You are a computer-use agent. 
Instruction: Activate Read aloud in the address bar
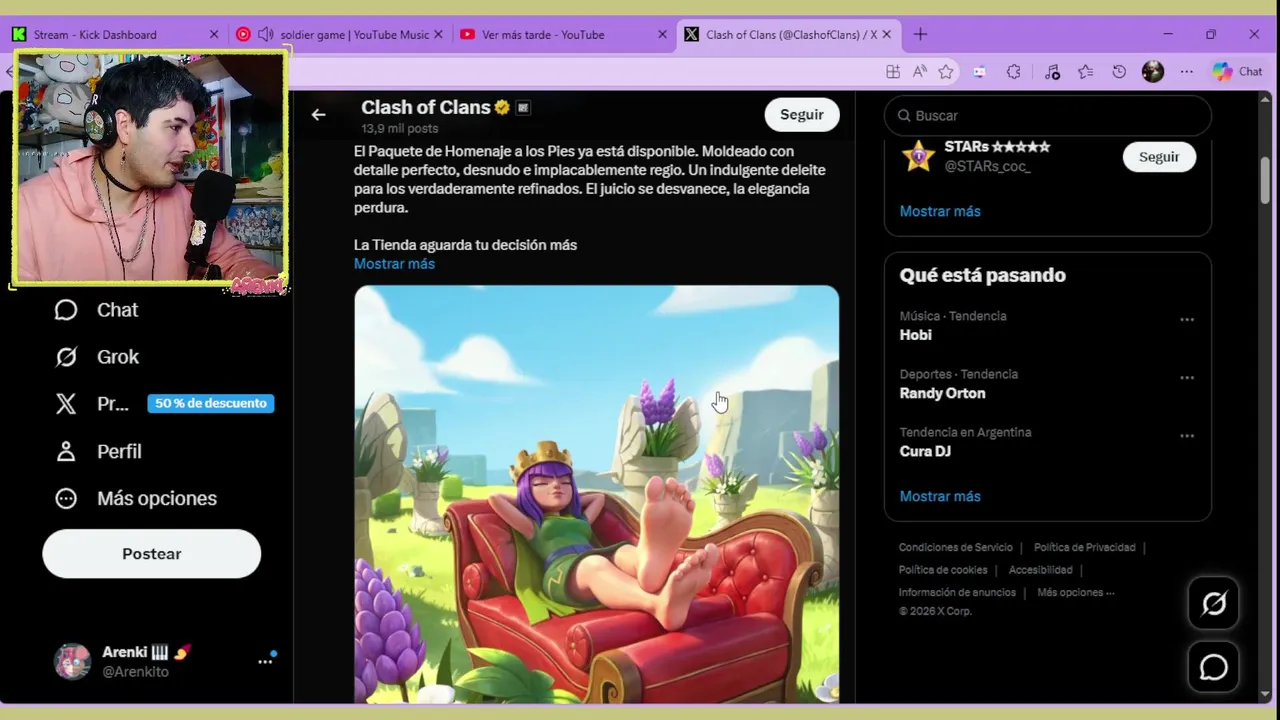(919, 72)
